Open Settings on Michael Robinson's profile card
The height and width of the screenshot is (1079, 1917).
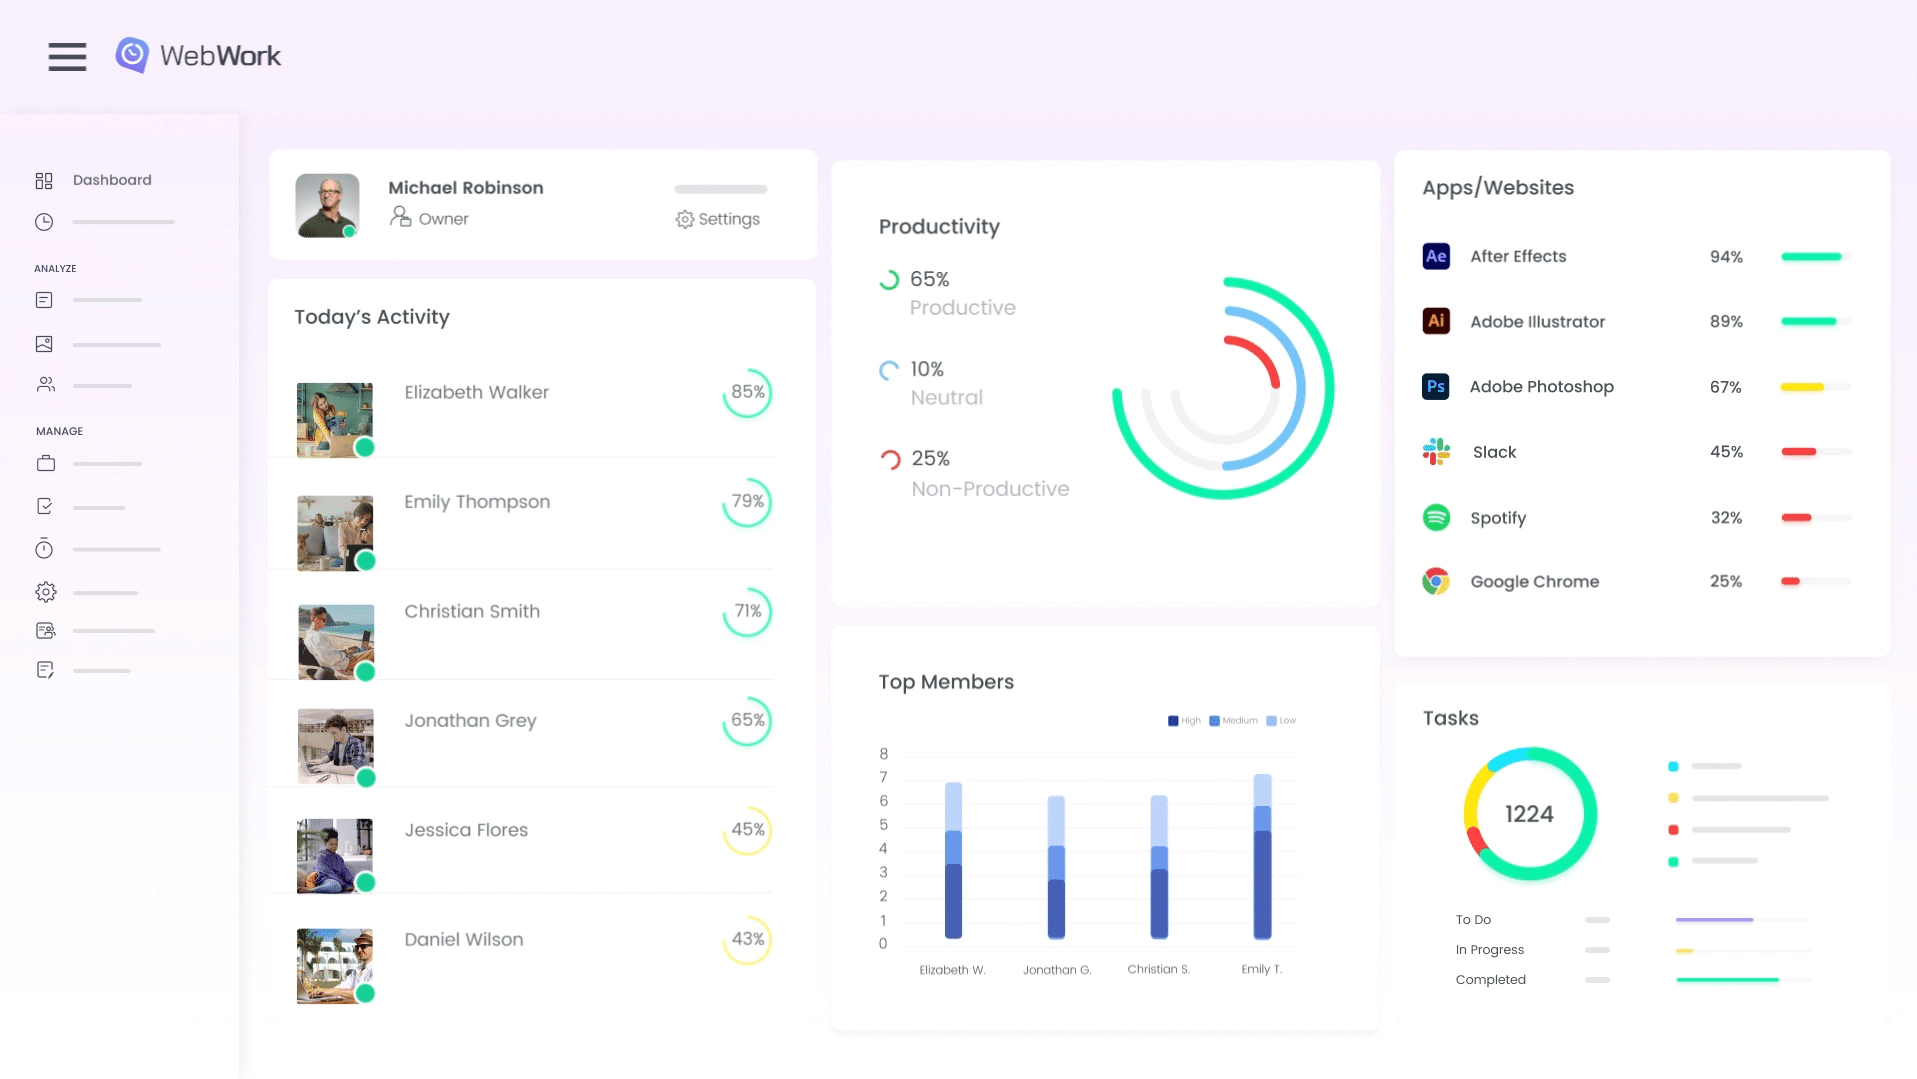[x=718, y=219]
